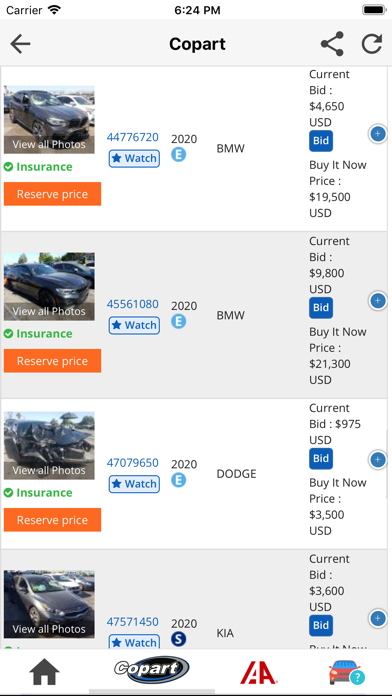392x696 pixels.
Task: Open the IAA logo tab
Action: [x=259, y=672]
